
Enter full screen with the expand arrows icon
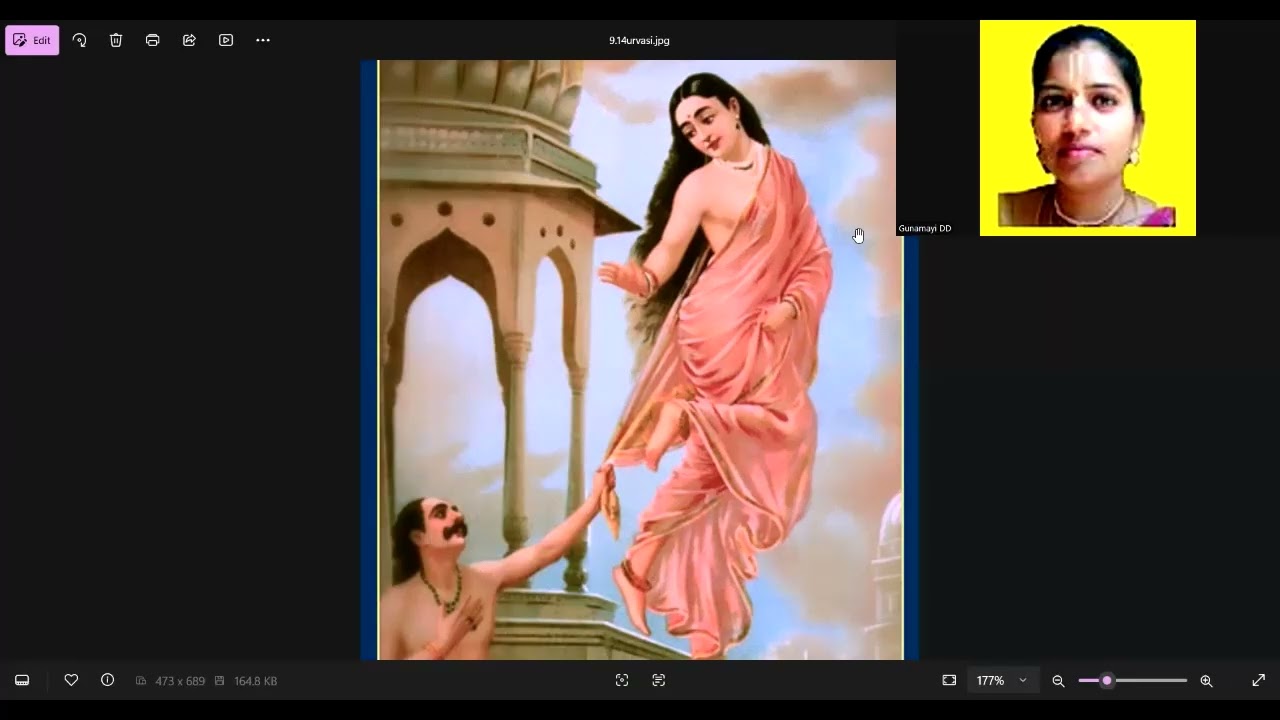coord(1258,680)
